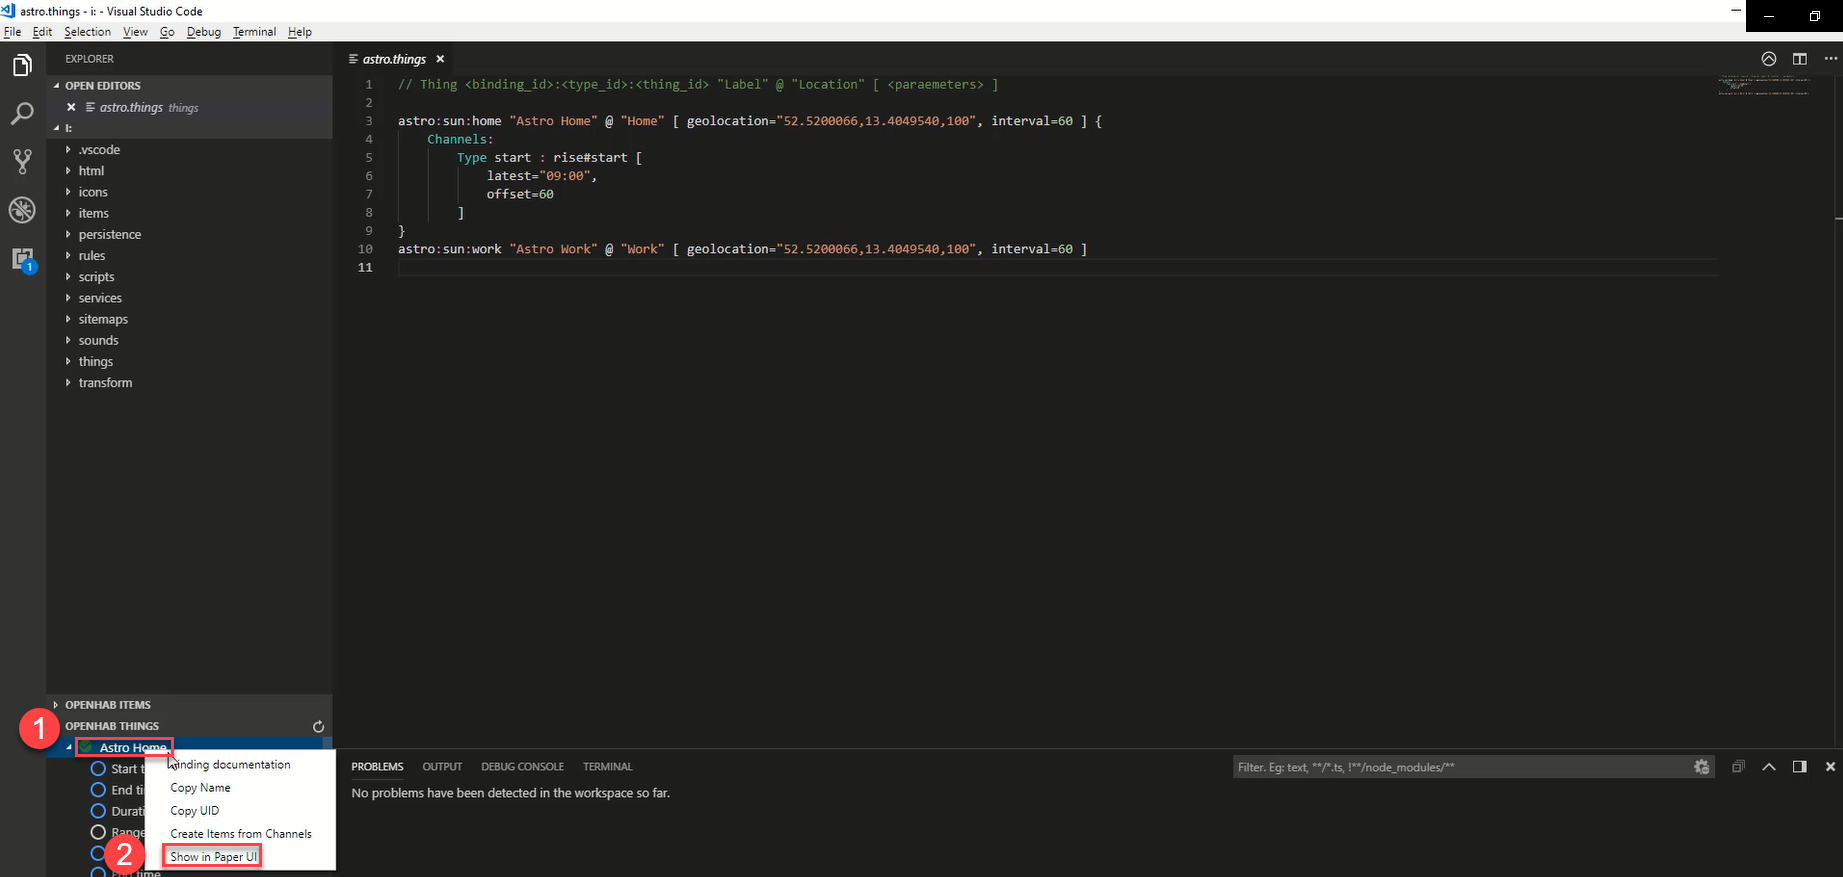The height and width of the screenshot is (877, 1843).
Task: Open the Selection menu in menu bar
Action: coord(87,32)
